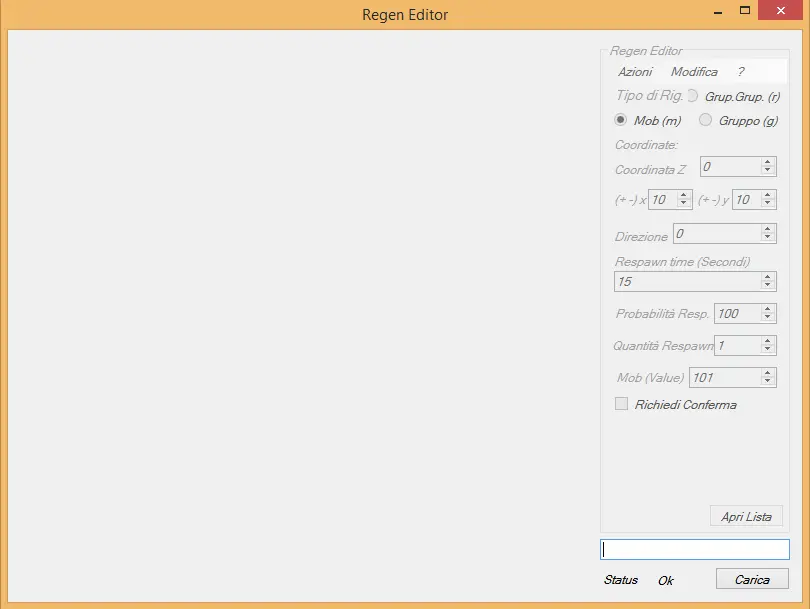Open the Azioni menu

(x=635, y=72)
